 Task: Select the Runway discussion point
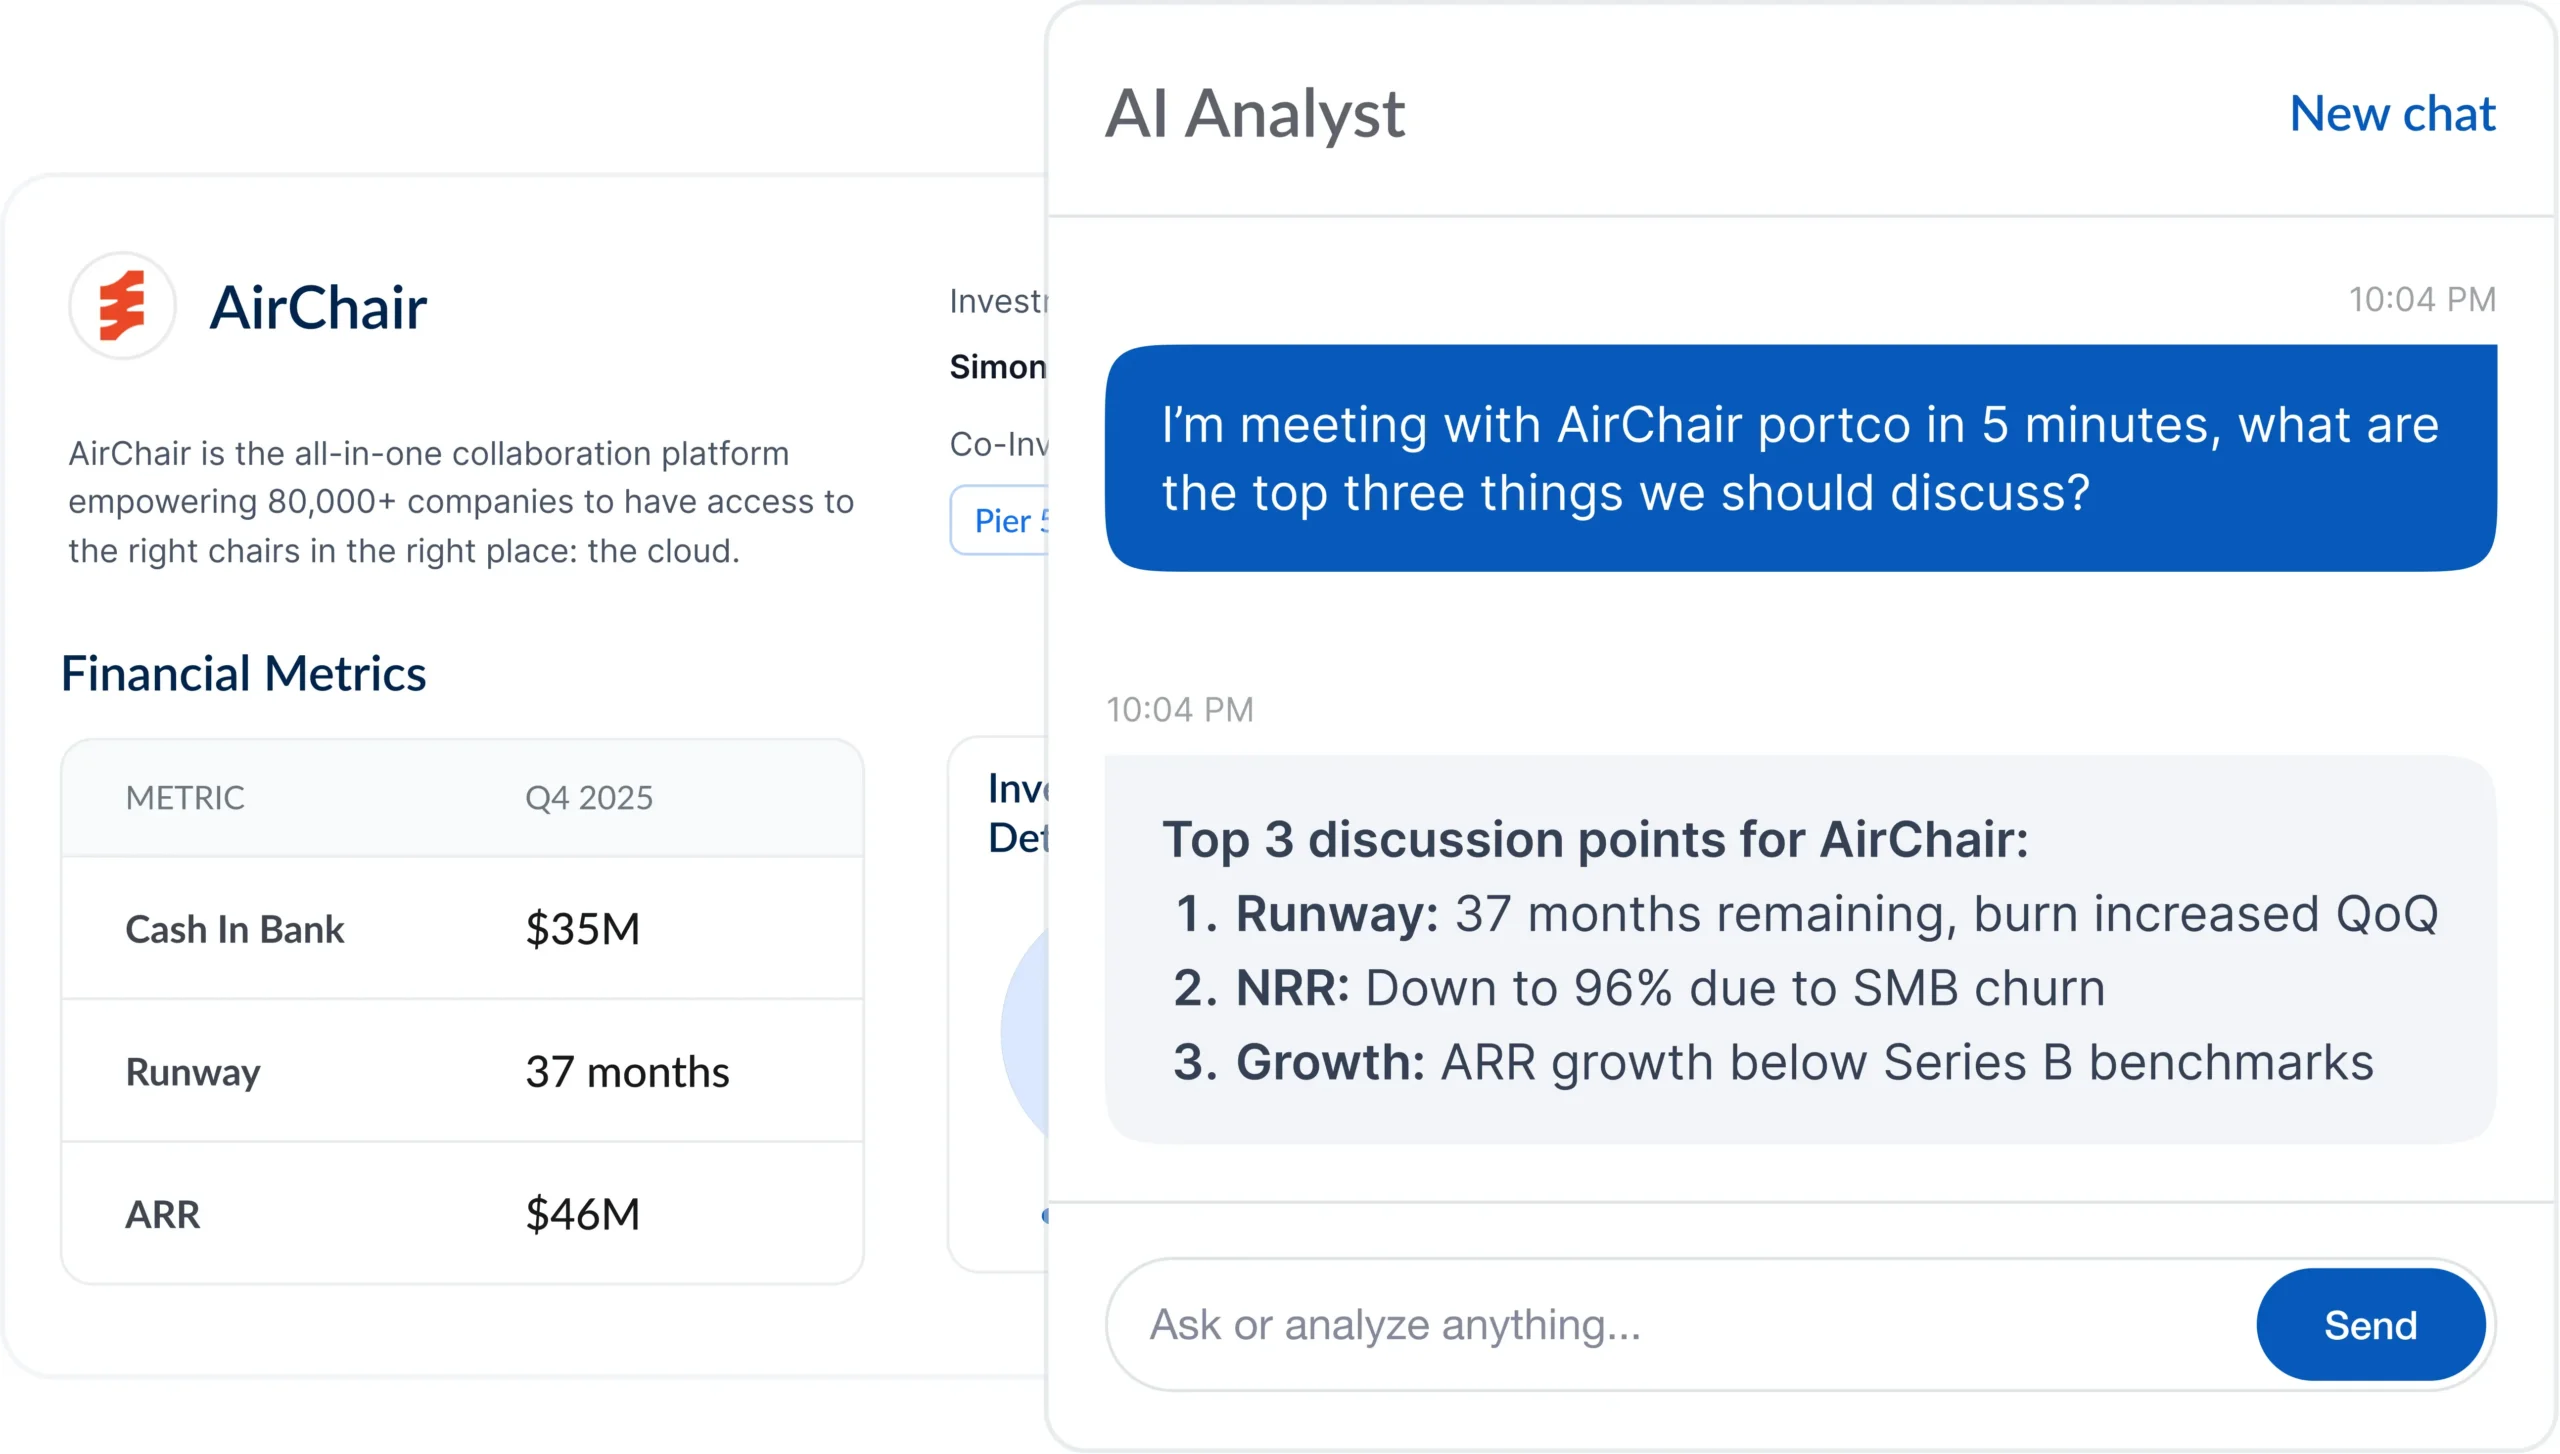point(1804,913)
